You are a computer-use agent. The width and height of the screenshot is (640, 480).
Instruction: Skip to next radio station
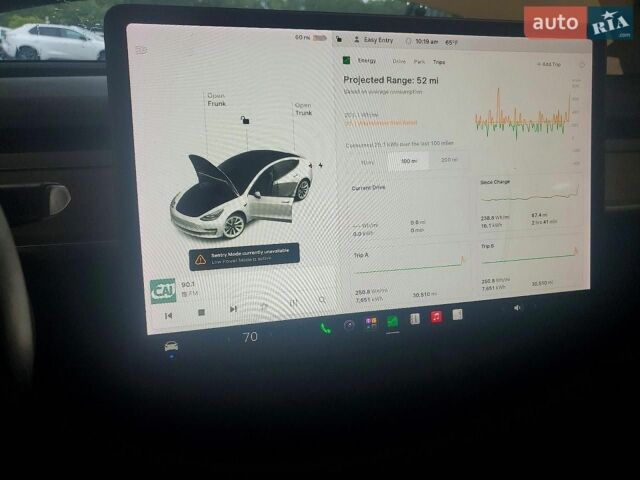[233, 309]
